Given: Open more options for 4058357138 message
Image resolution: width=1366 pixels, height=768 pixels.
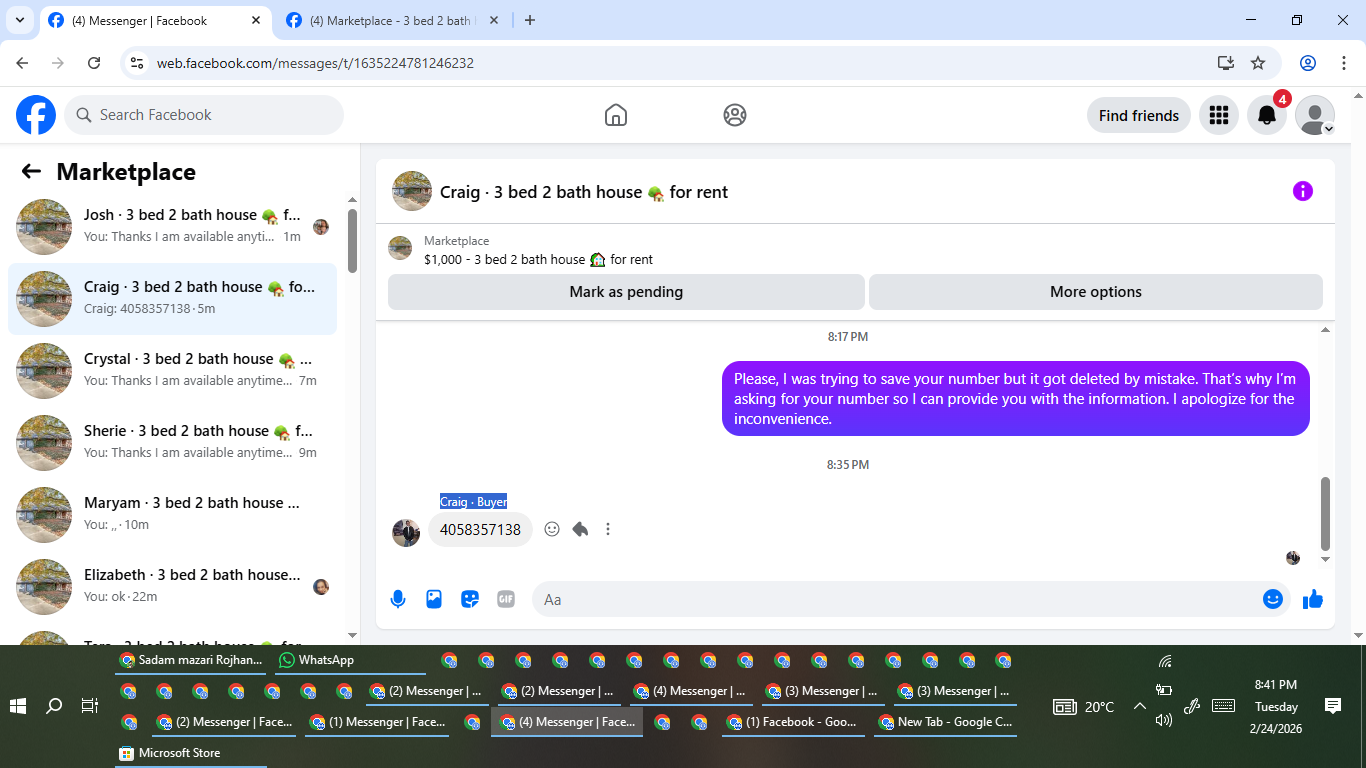Looking at the screenshot, I should (x=608, y=529).
